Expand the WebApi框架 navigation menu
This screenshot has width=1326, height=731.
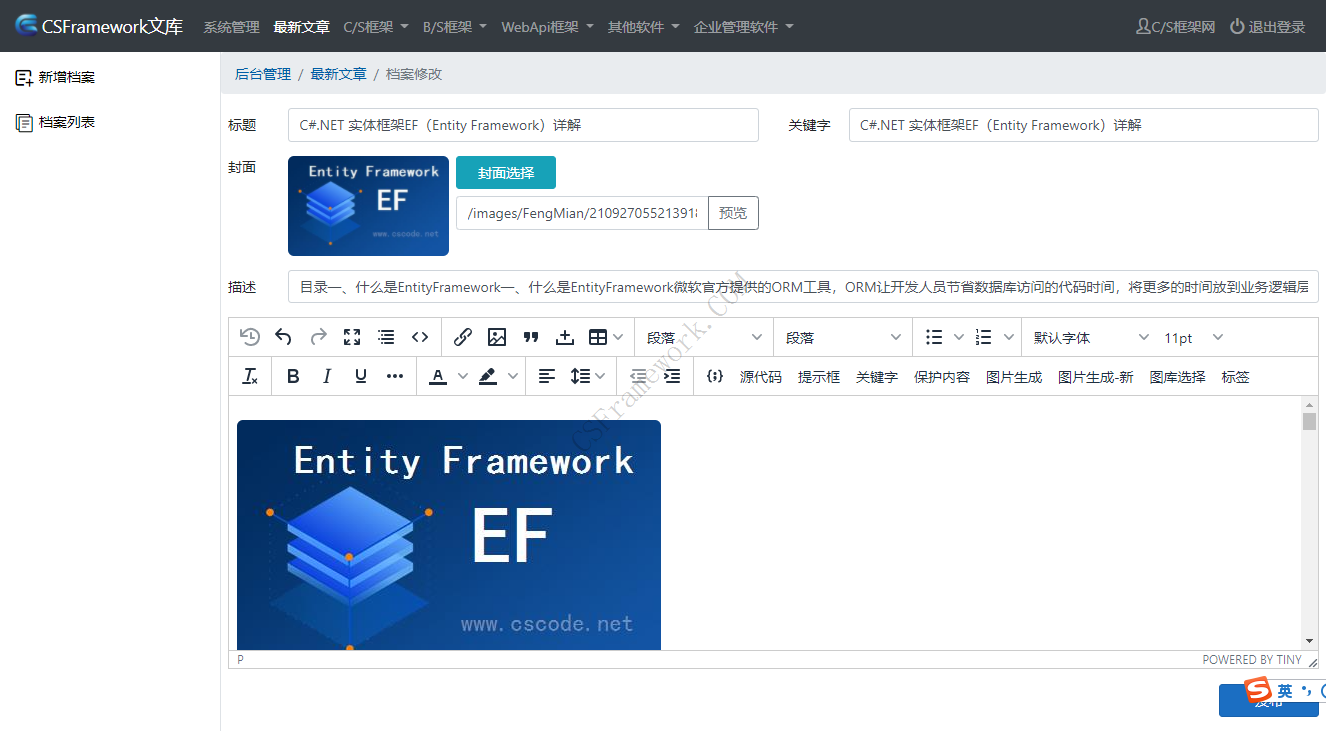click(x=547, y=27)
